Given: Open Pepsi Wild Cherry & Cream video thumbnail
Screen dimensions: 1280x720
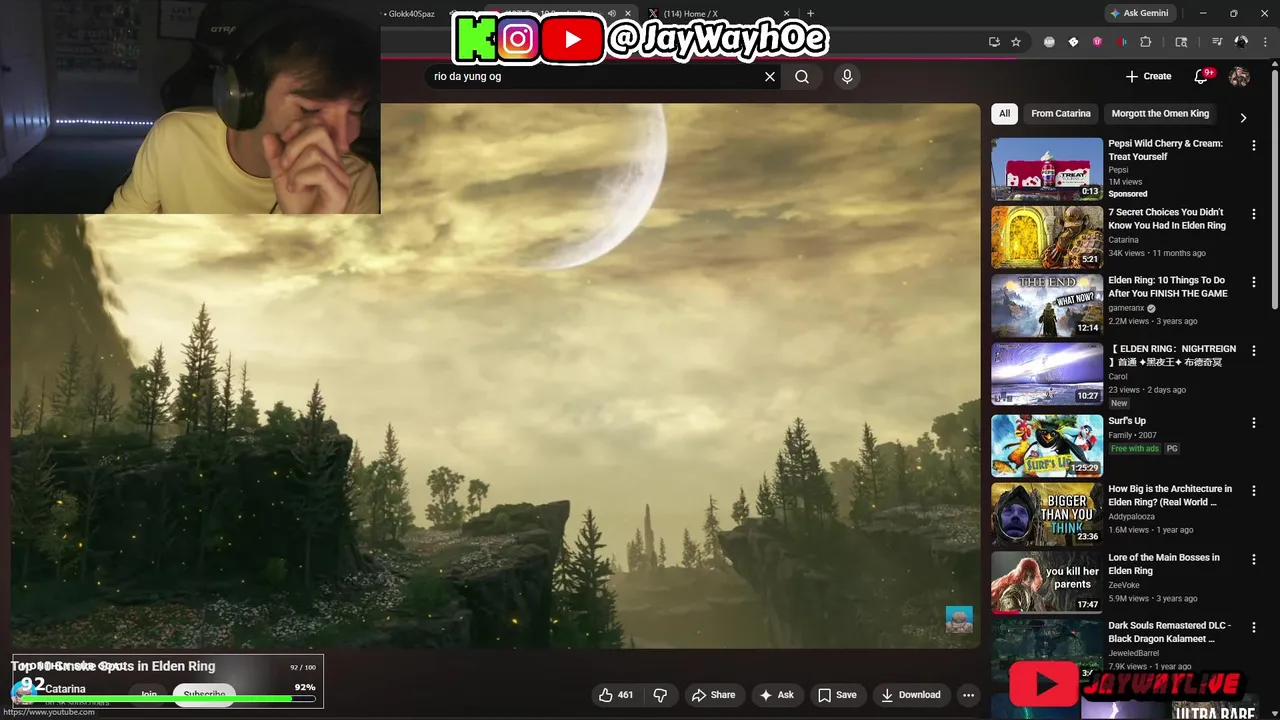Looking at the screenshot, I should pyautogui.click(x=1047, y=169).
